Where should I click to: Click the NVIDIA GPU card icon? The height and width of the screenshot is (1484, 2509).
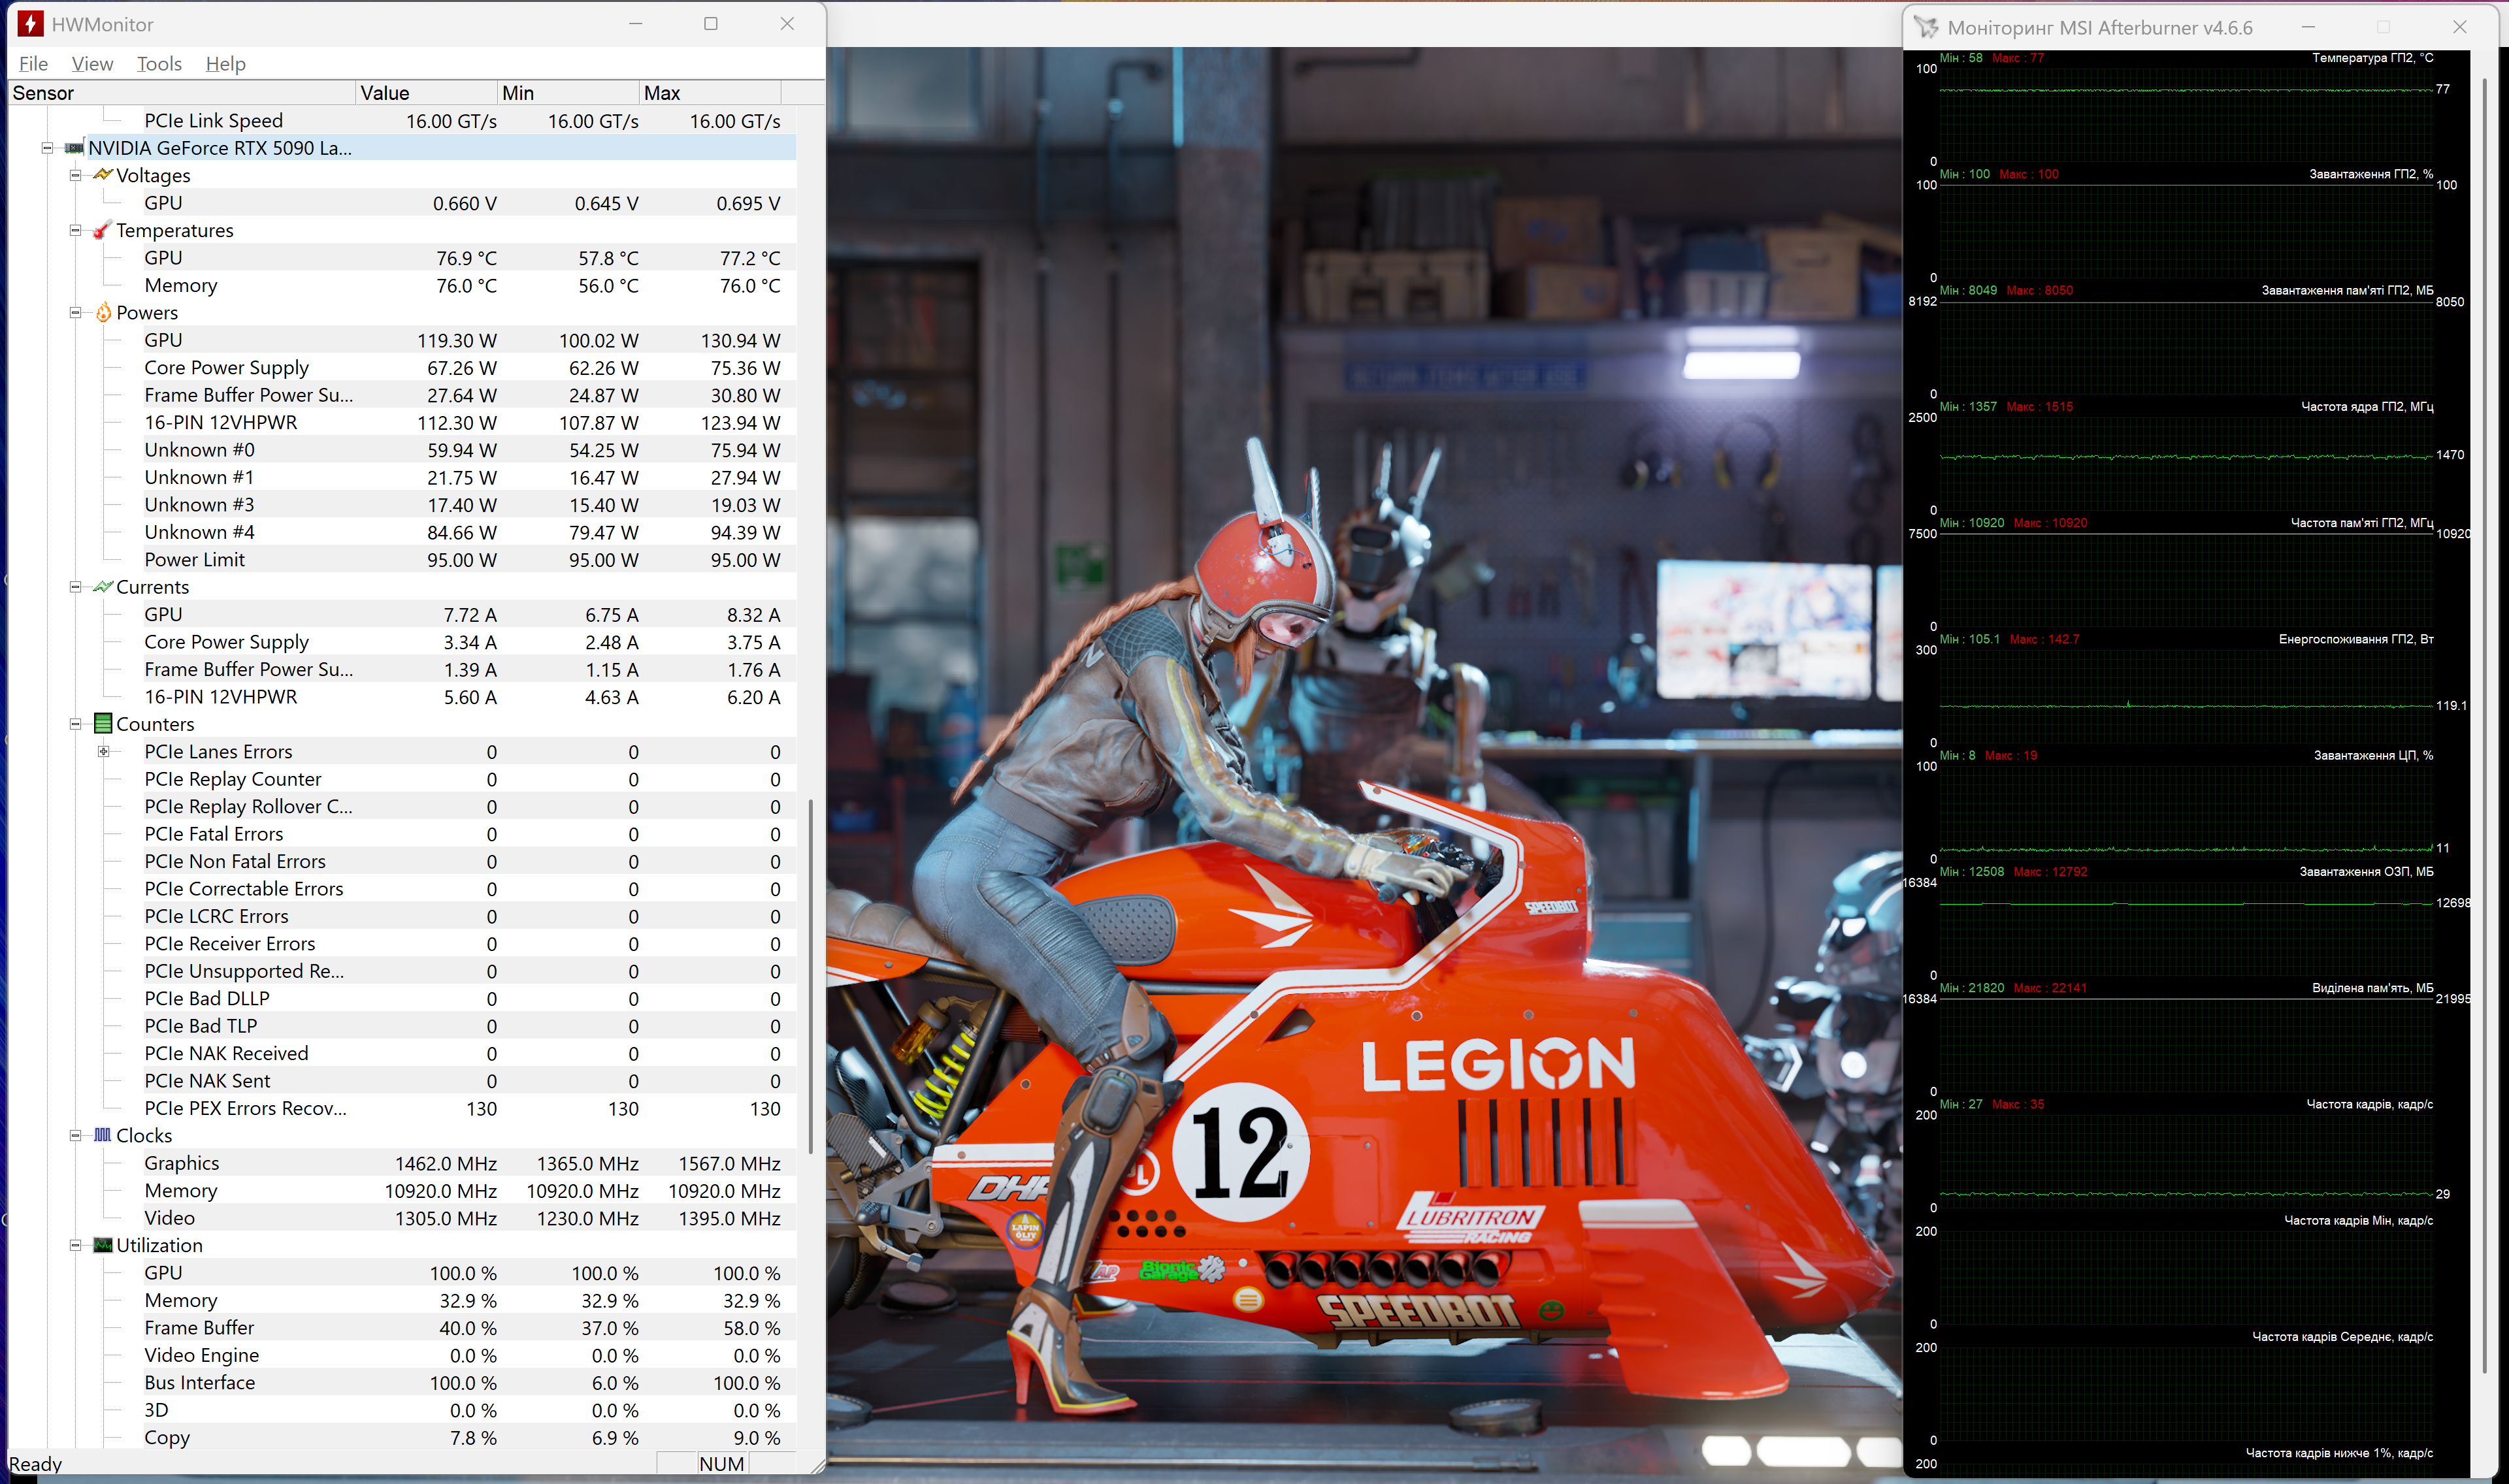click(x=74, y=148)
